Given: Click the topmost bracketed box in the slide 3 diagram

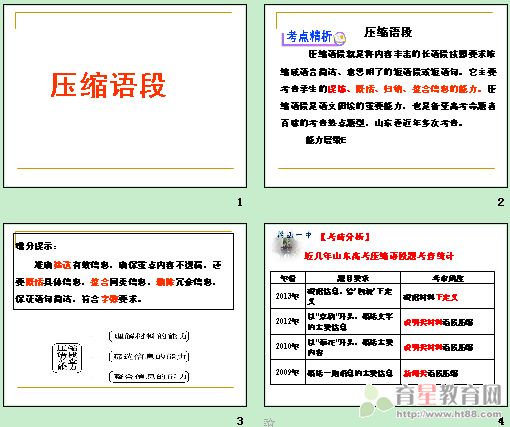Looking at the screenshot, I should point(149,336).
